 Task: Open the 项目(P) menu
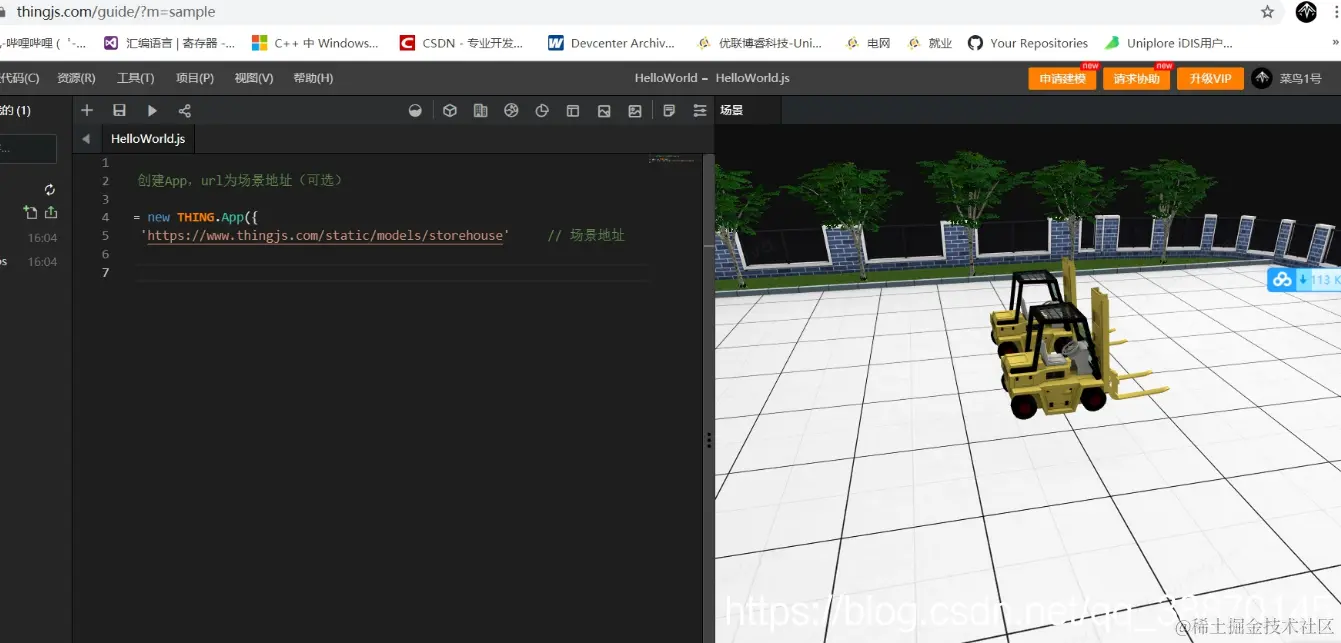tap(194, 78)
